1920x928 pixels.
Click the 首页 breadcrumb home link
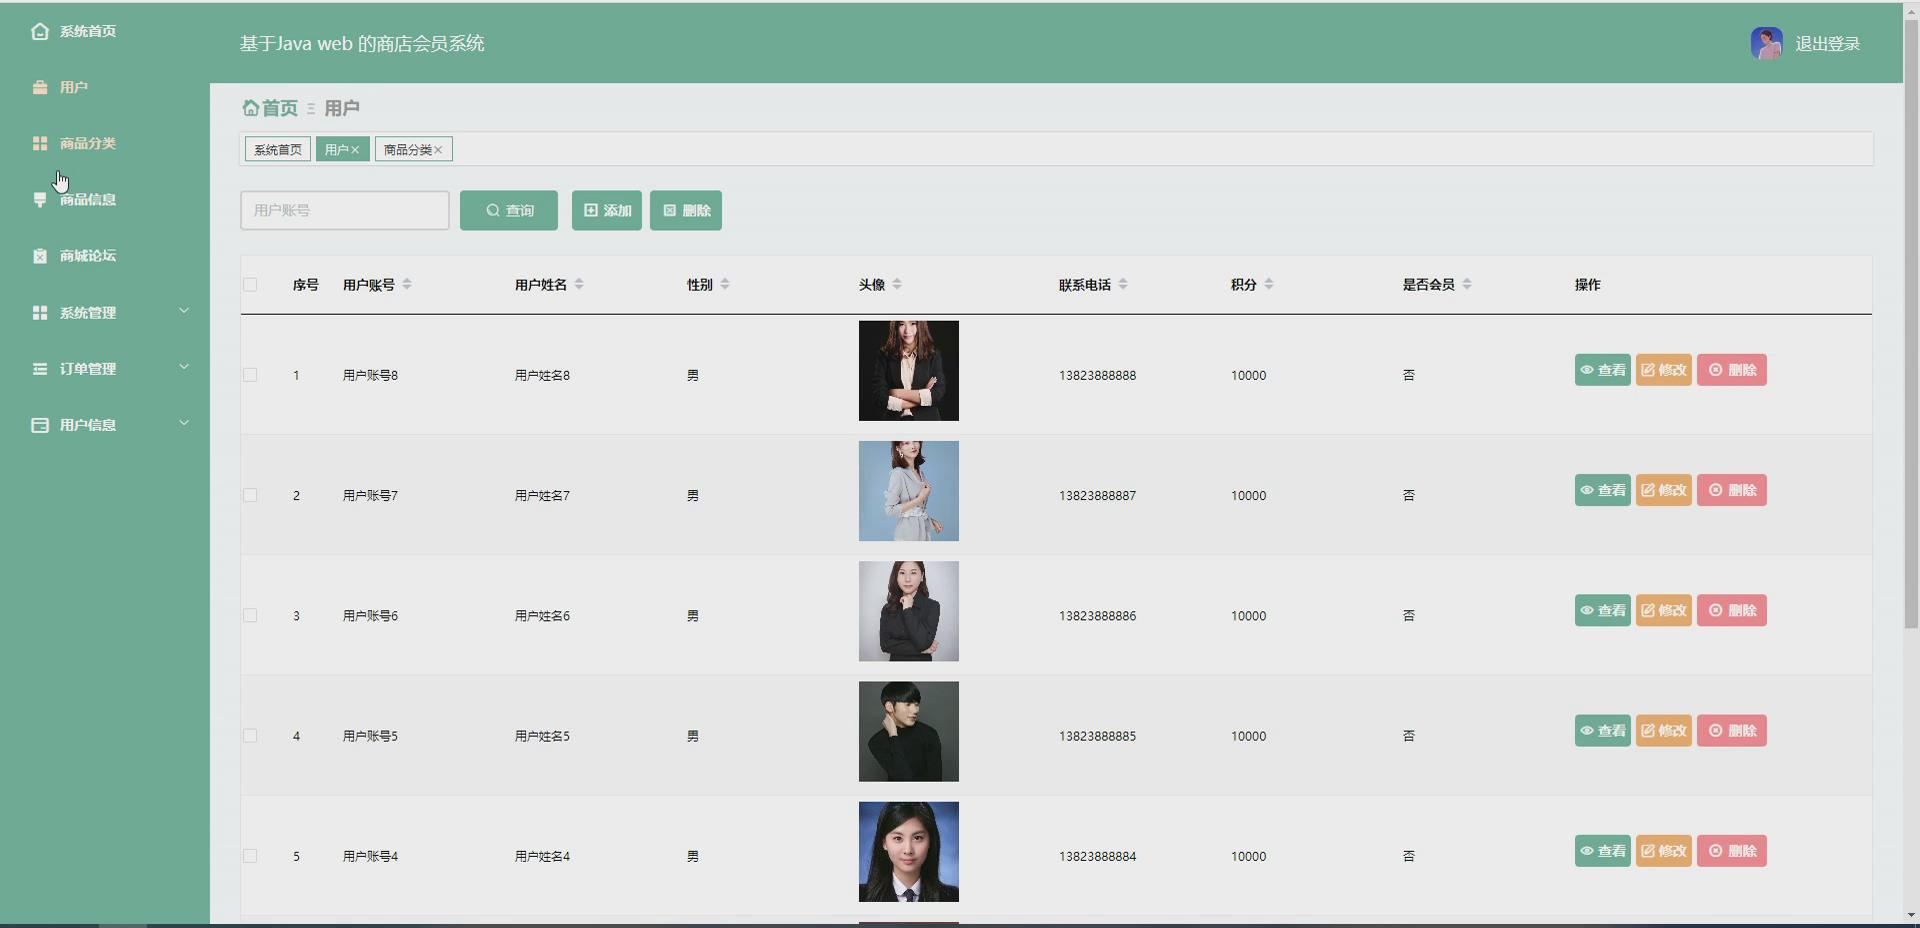click(x=270, y=107)
